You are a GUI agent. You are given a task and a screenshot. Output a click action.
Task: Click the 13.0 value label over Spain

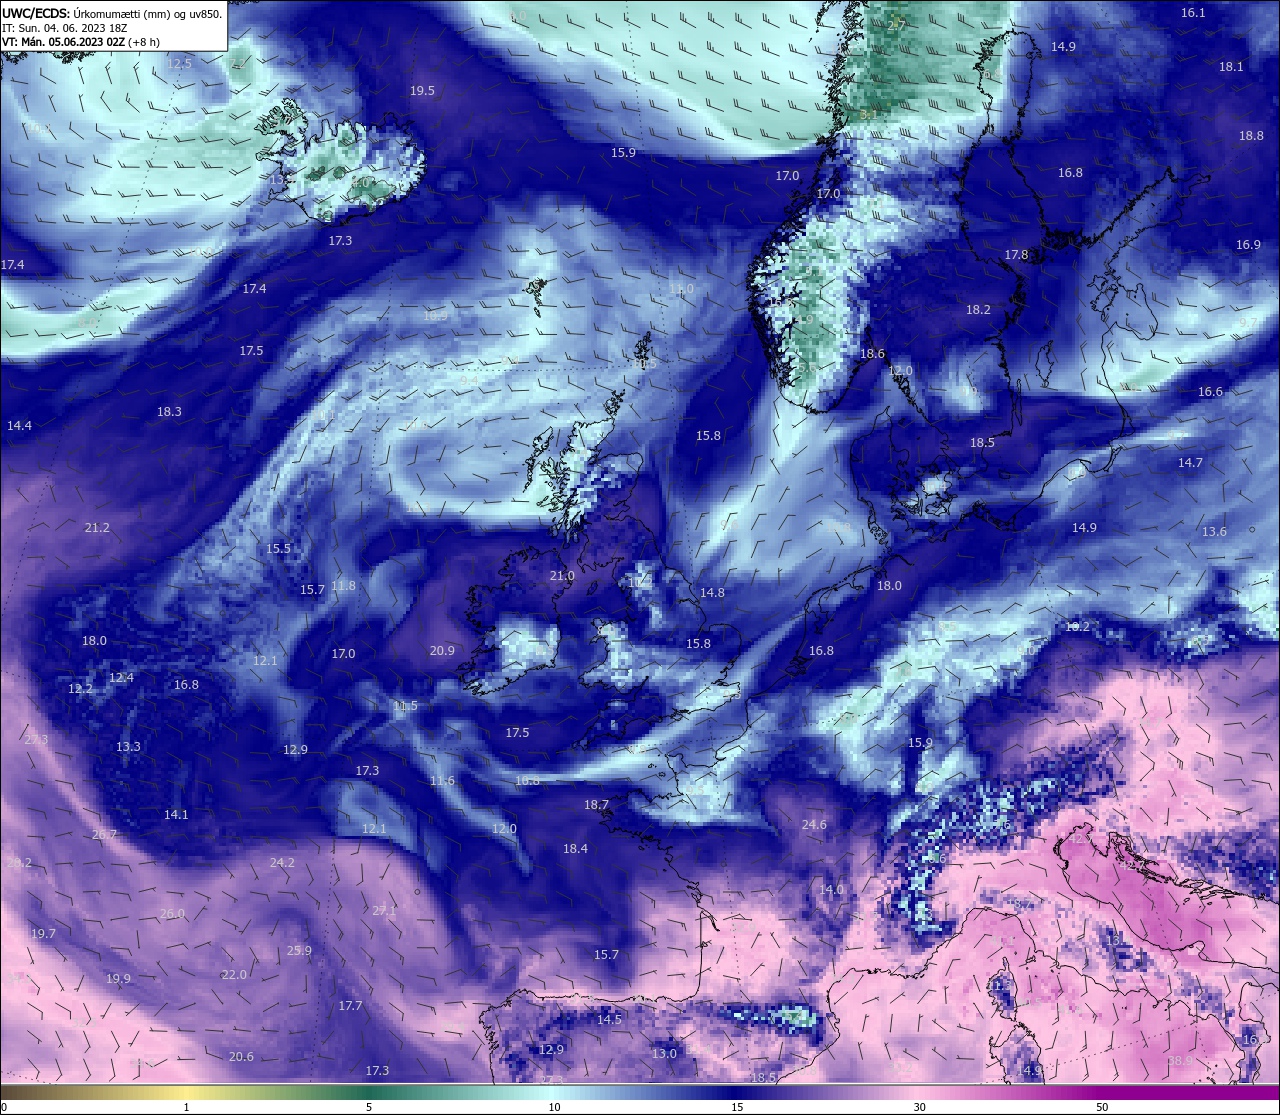[x=664, y=1054]
